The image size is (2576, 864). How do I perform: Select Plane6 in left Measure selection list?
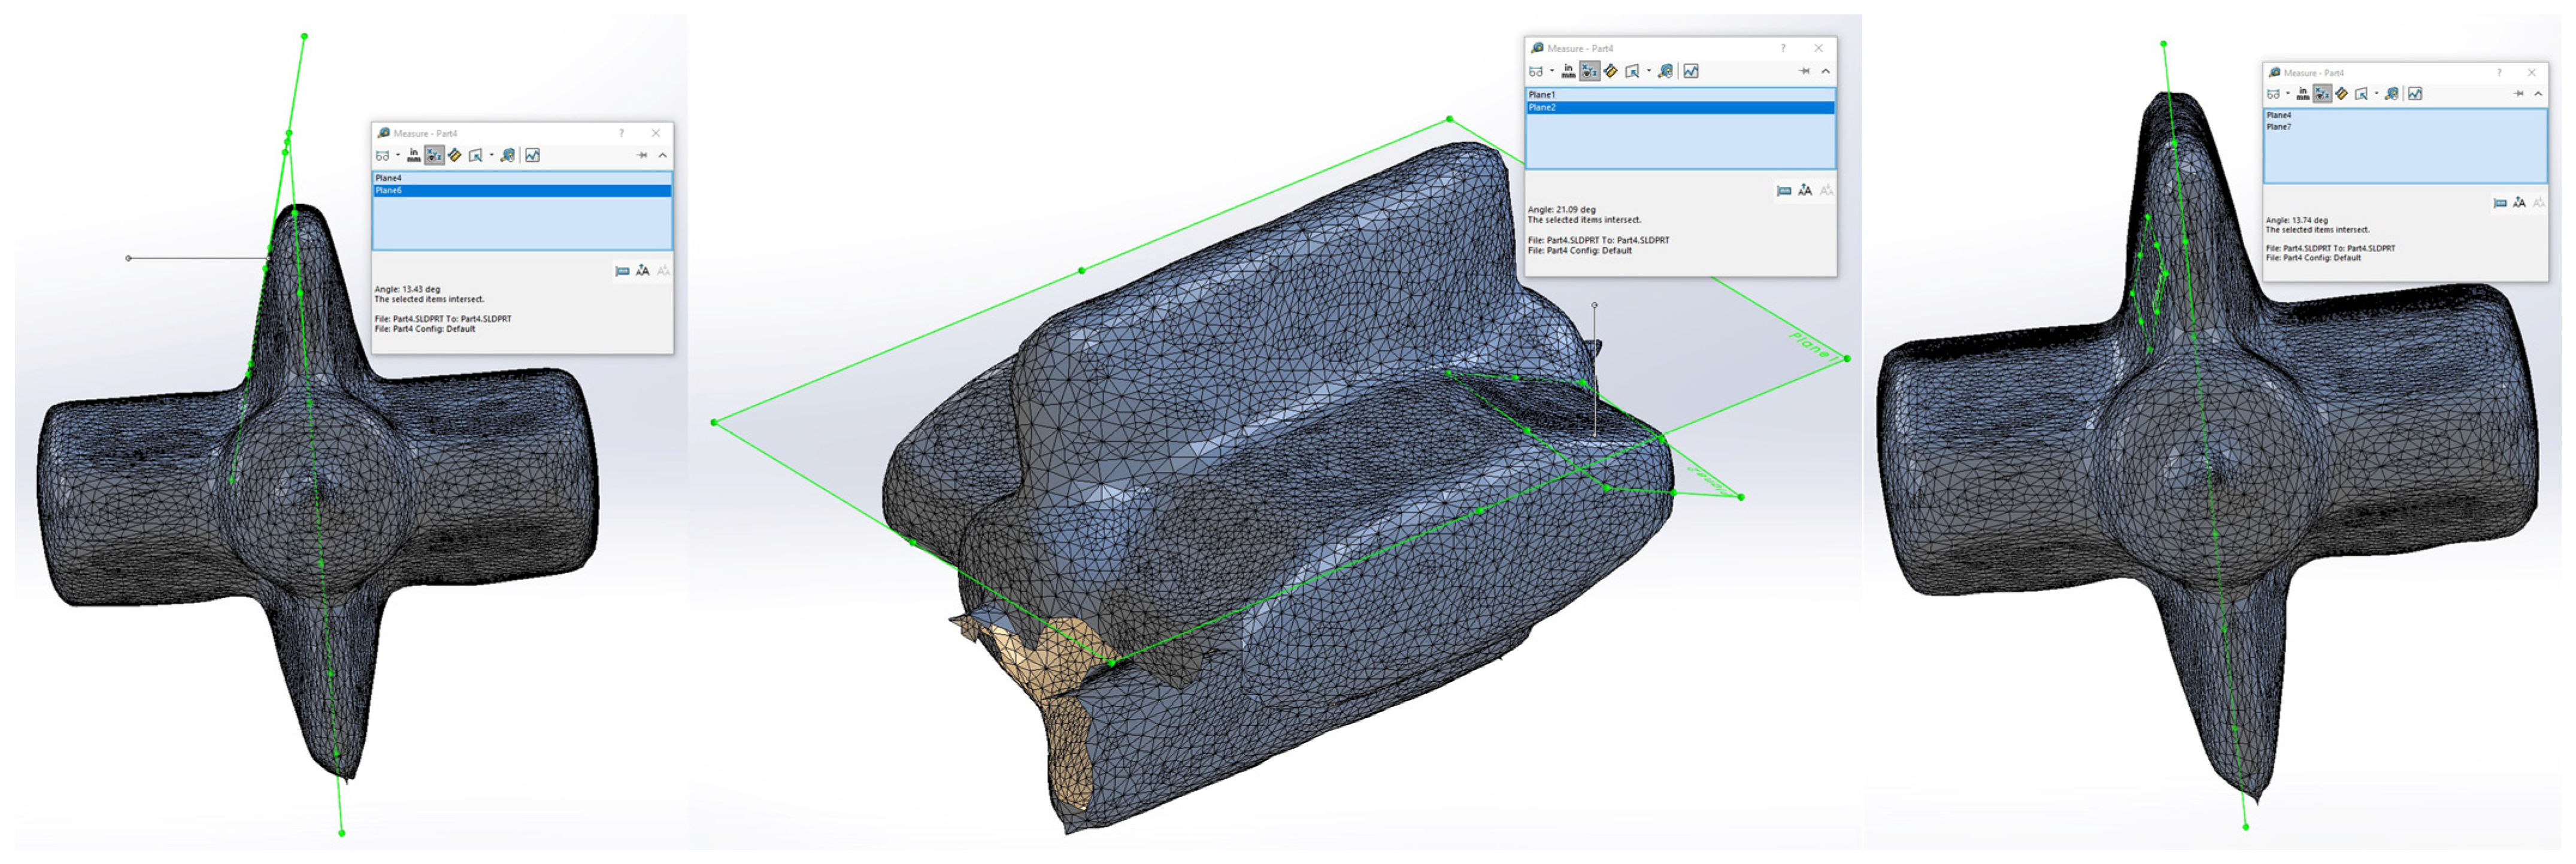tap(390, 190)
